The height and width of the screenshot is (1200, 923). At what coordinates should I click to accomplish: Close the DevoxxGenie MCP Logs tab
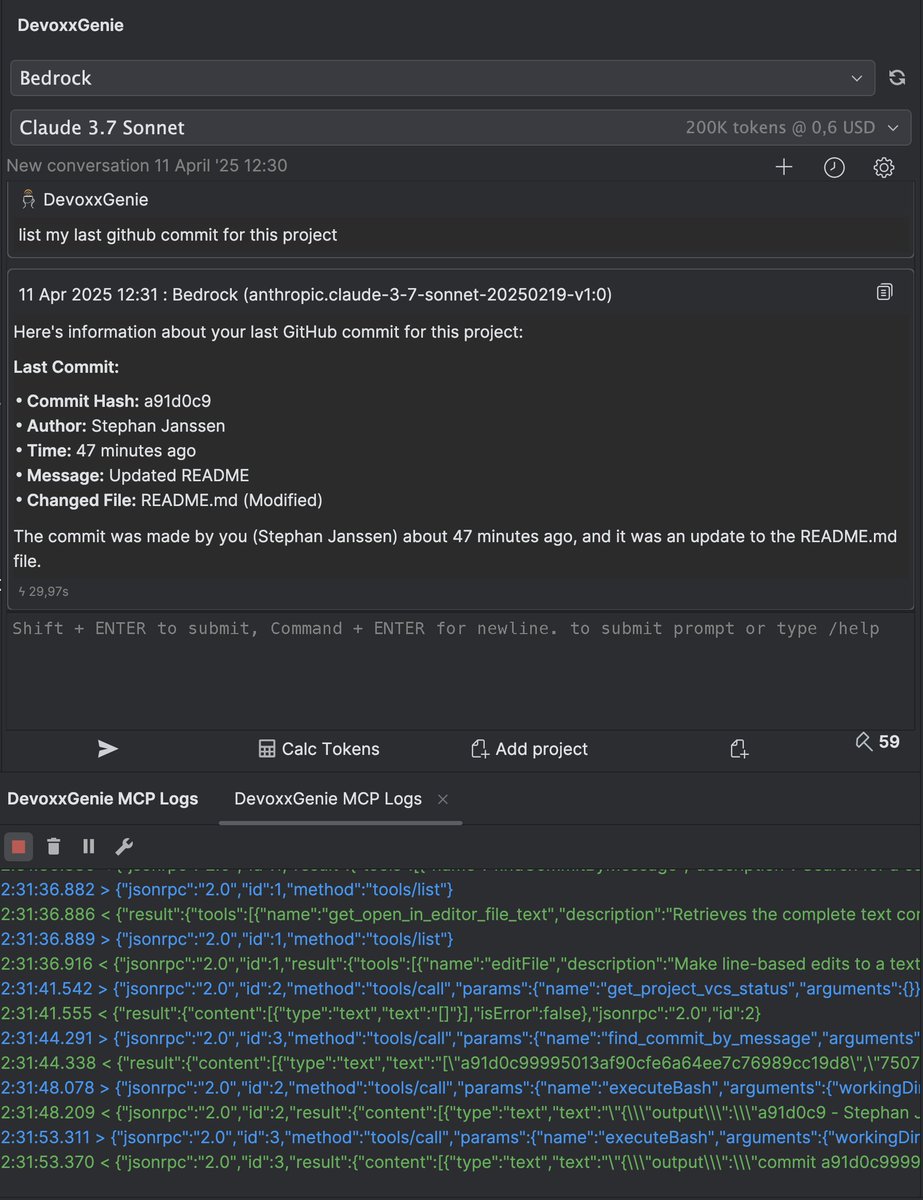pos(443,799)
